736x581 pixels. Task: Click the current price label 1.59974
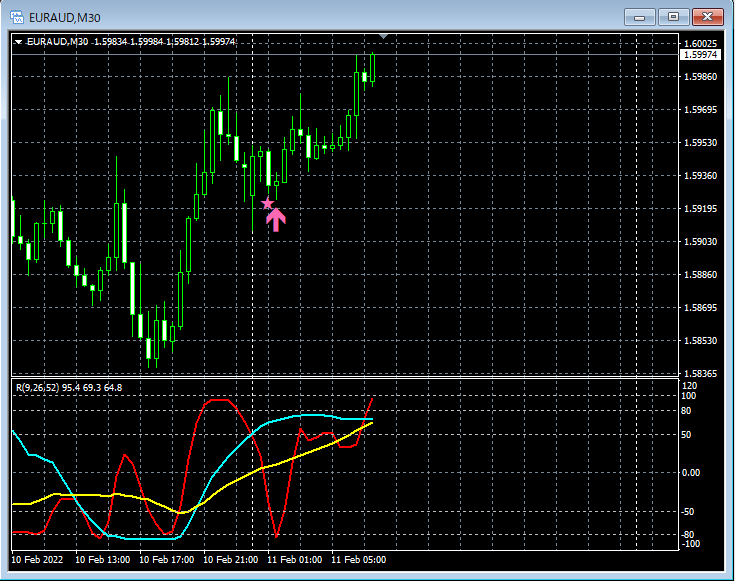coord(700,54)
